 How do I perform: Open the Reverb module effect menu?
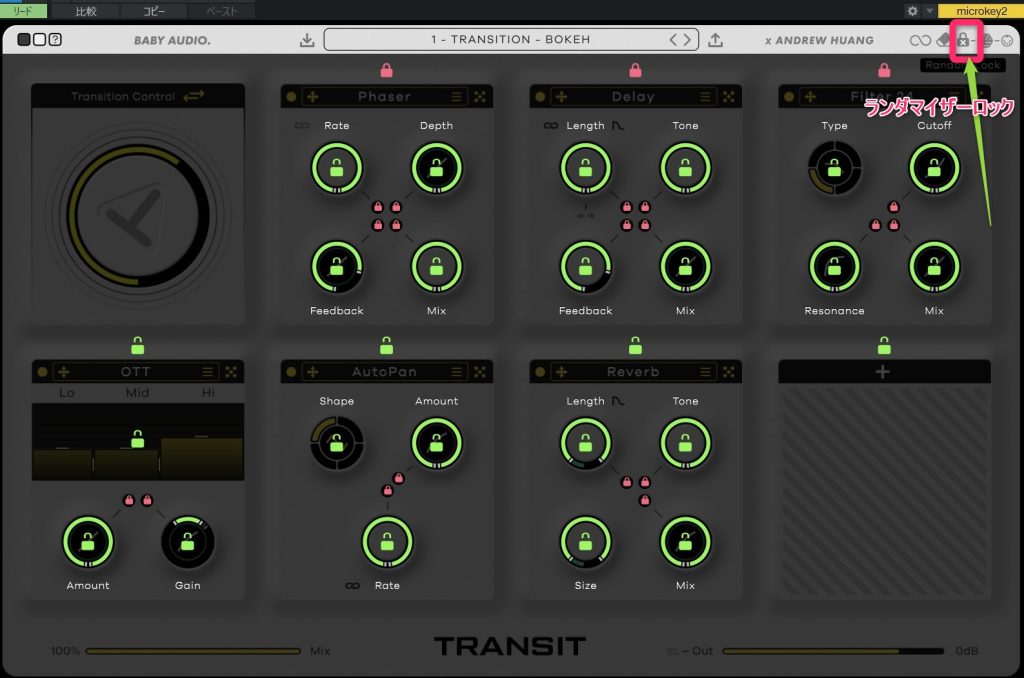[633, 372]
